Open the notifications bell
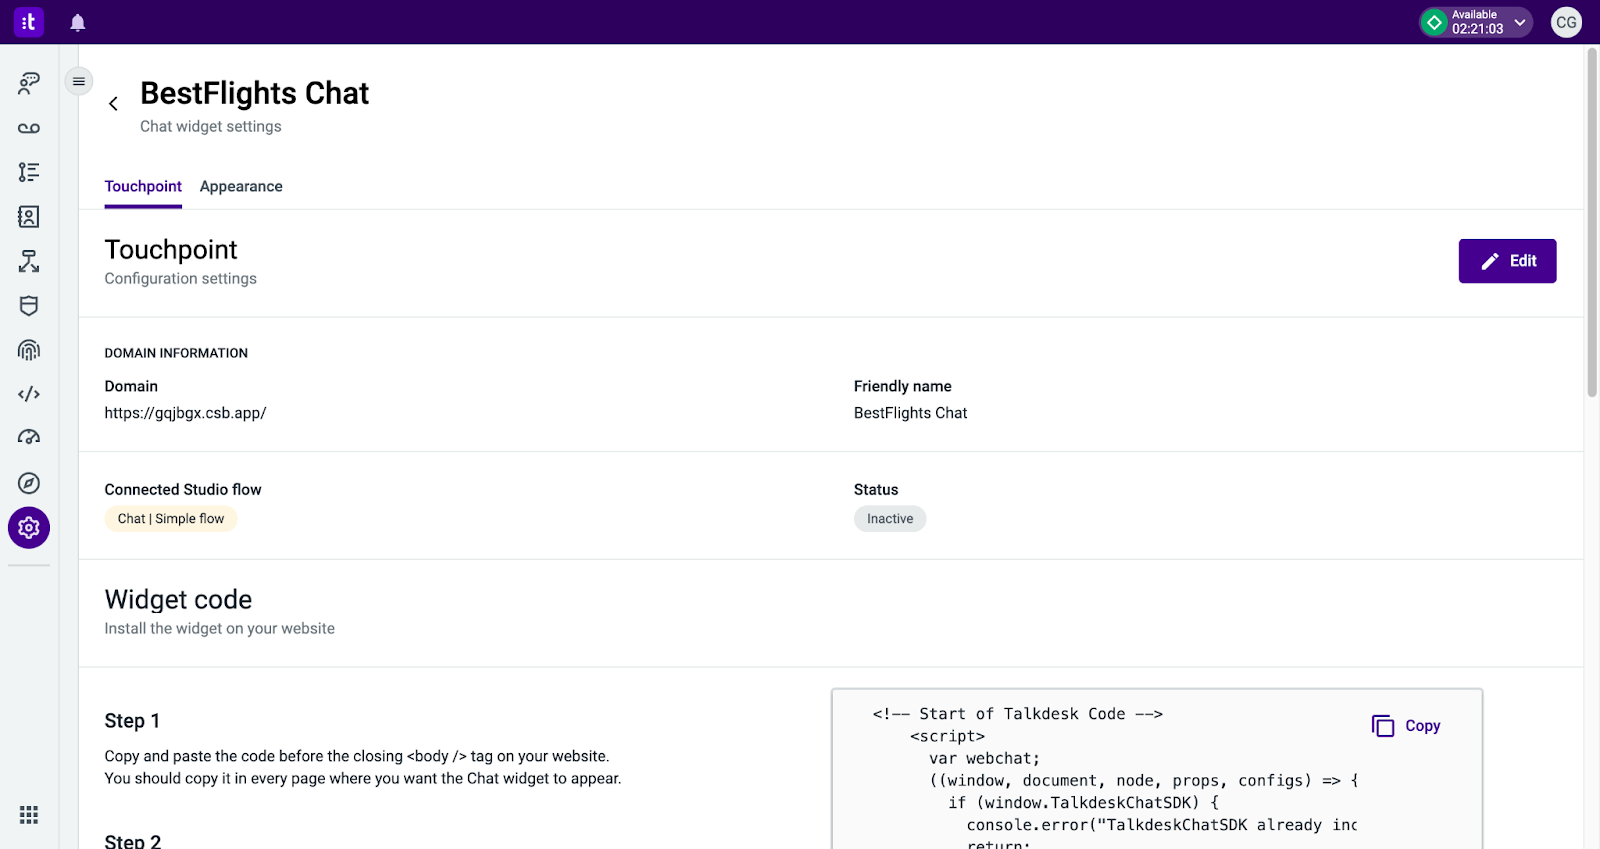Screen dimensions: 1600x849 pos(78,22)
